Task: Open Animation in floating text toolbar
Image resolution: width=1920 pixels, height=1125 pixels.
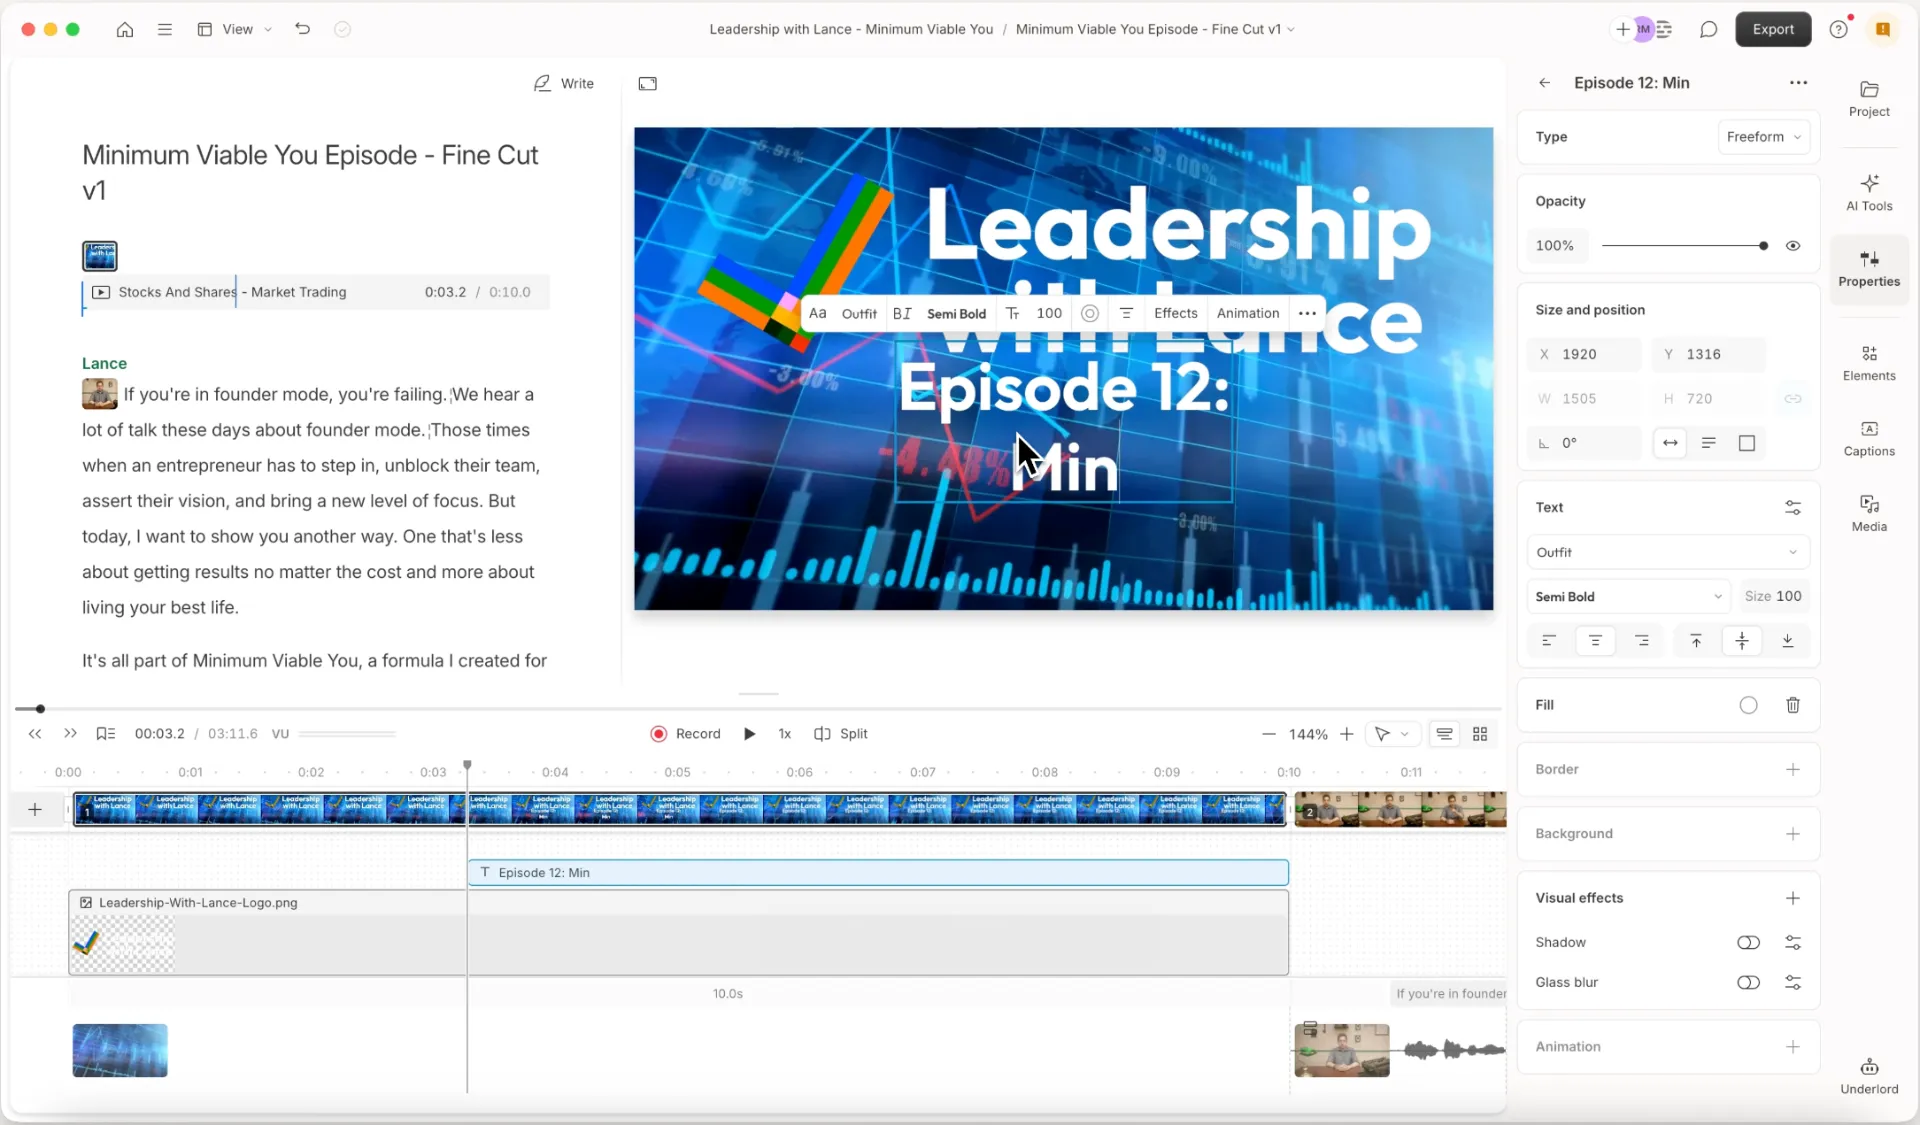Action: [1247, 313]
